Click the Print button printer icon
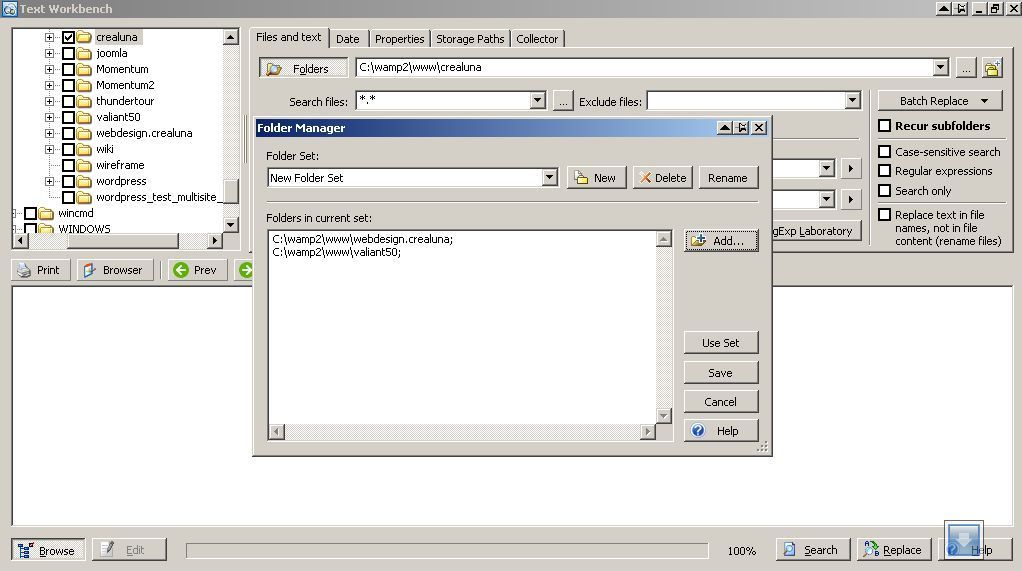Viewport: 1022px width, 571px height. pos(24,270)
